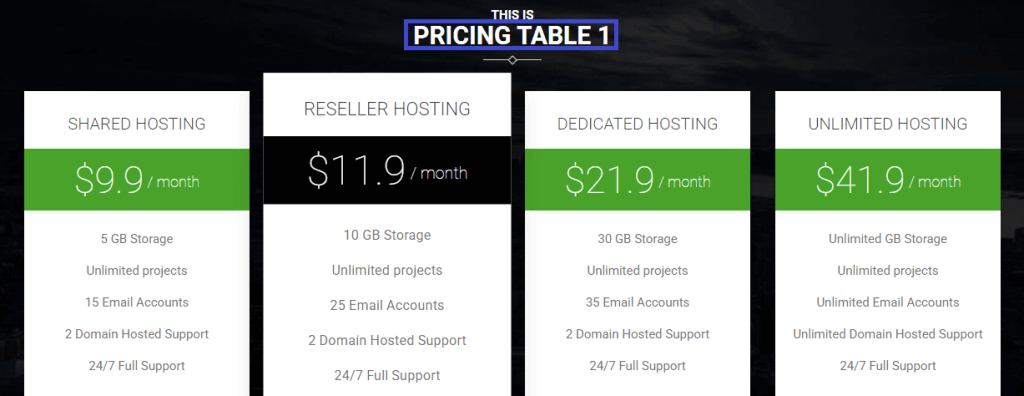The image size is (1024, 396).
Task: Click the $9.9 / month green price banner
Action: (x=136, y=180)
